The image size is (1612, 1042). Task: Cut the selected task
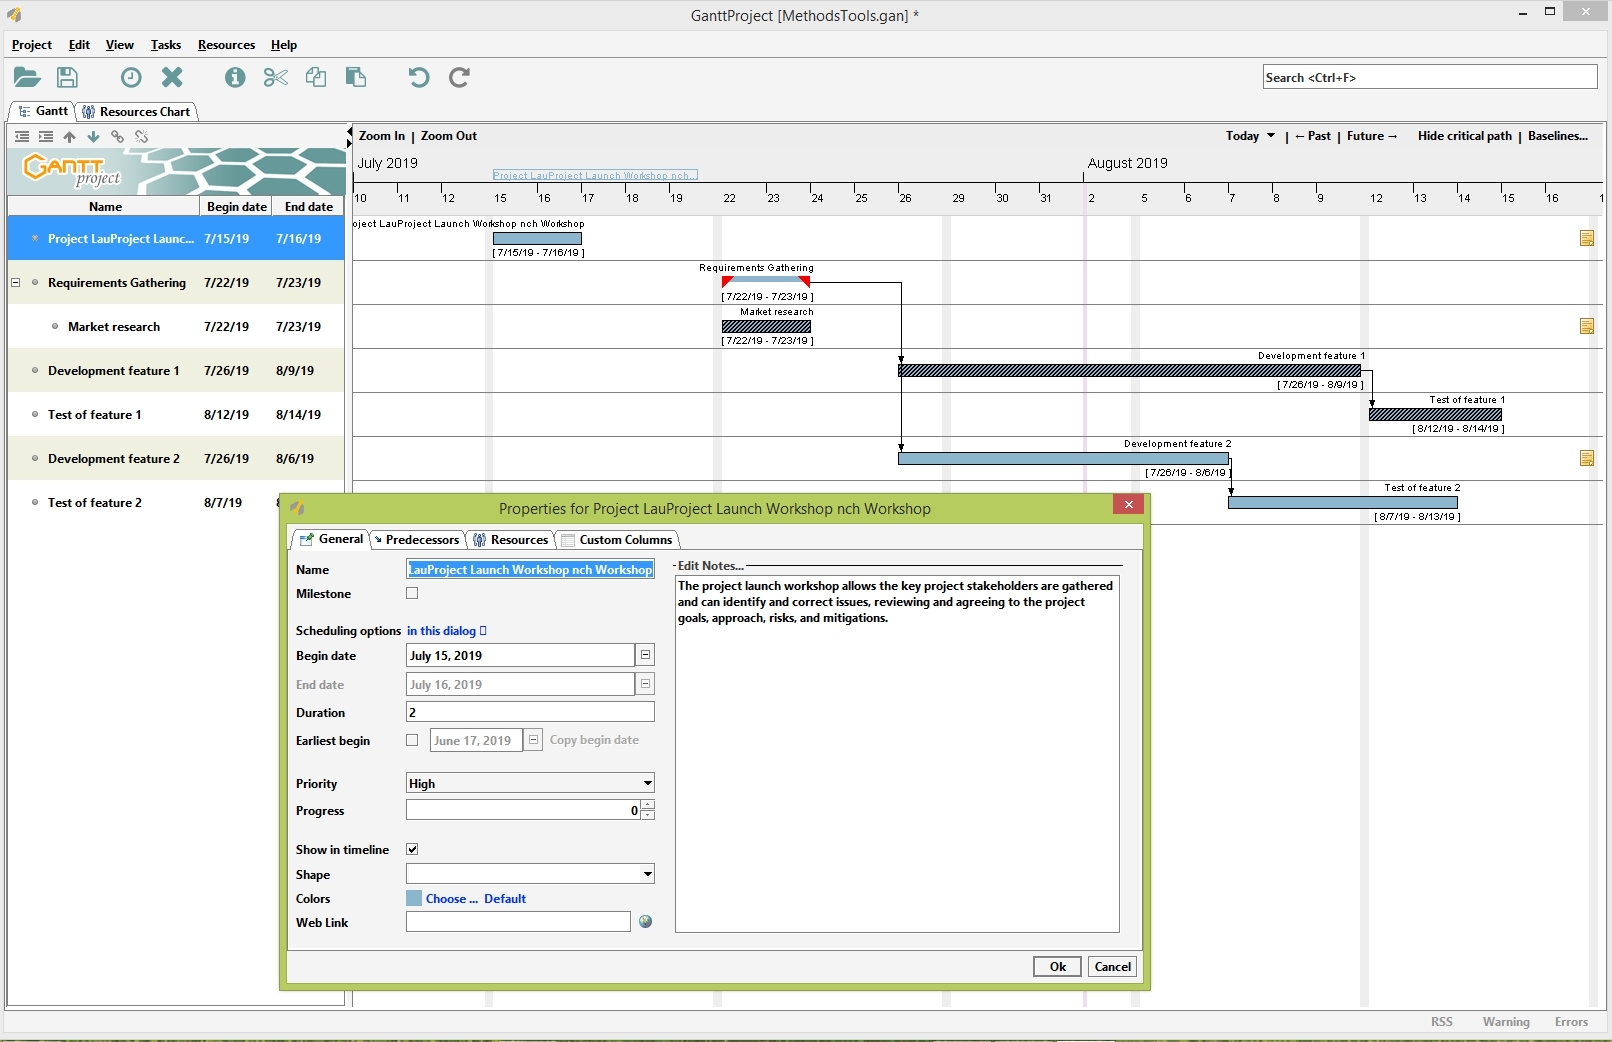point(275,77)
